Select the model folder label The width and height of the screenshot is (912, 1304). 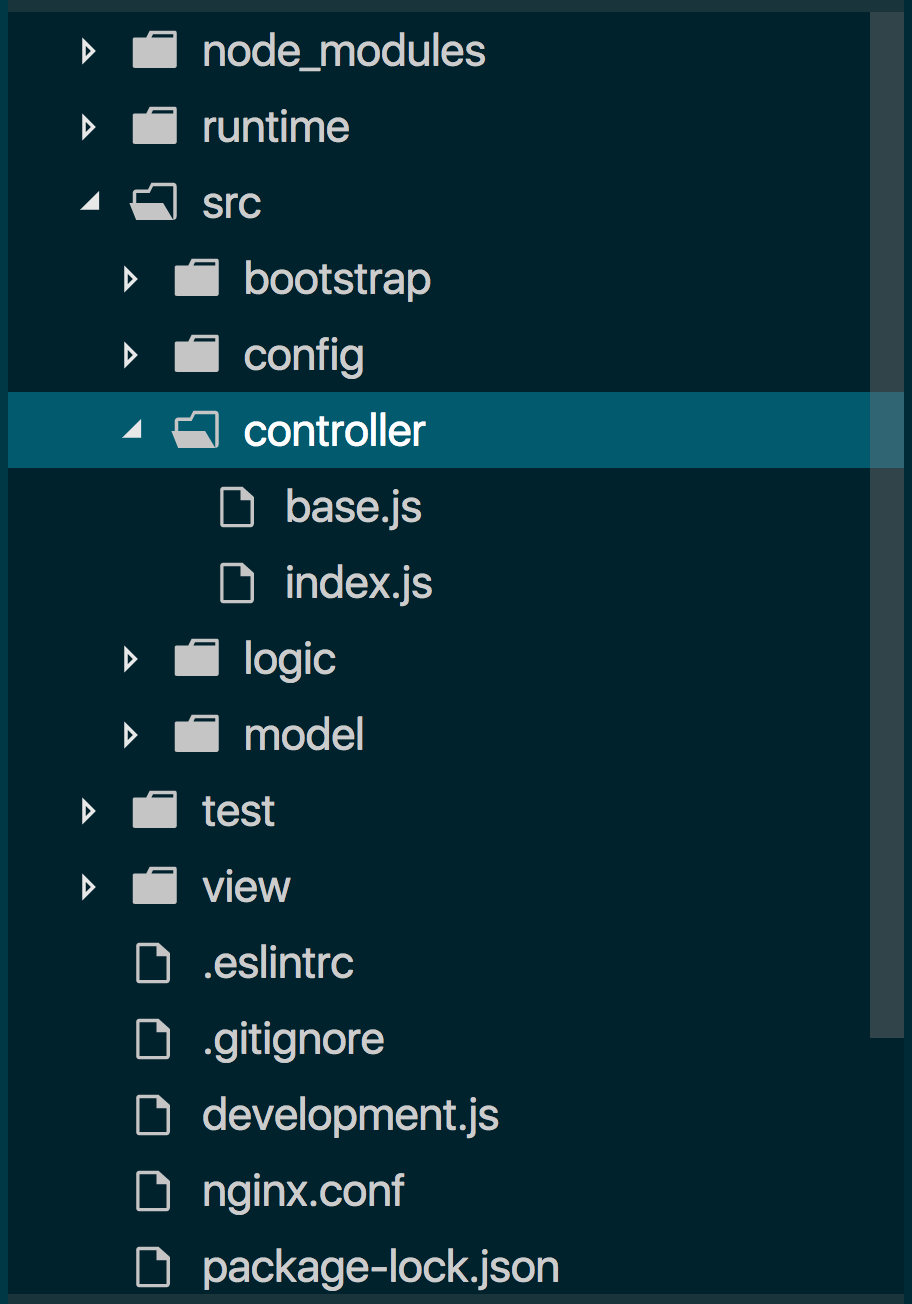(x=304, y=735)
